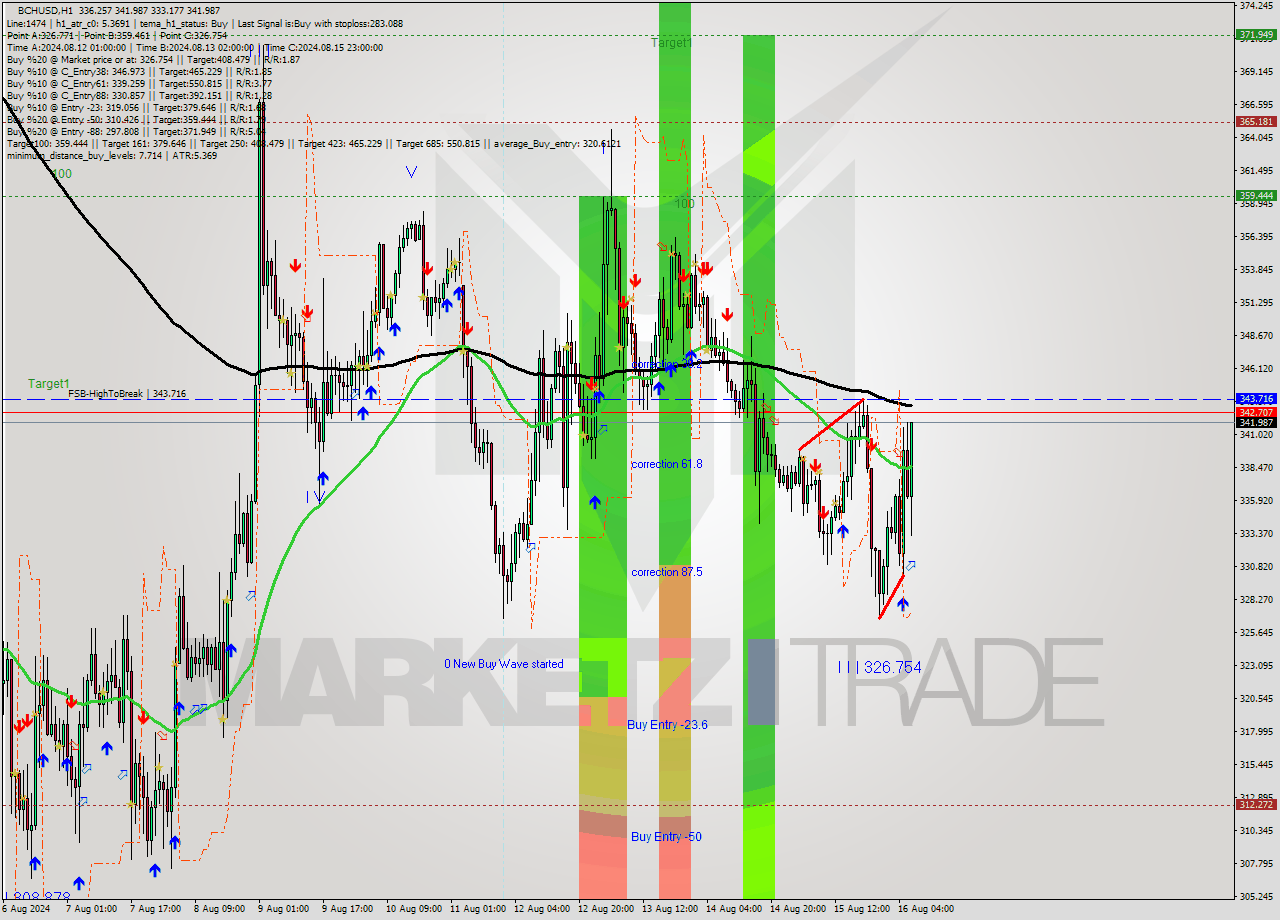Image resolution: width=1280 pixels, height=920 pixels.
Task: Click the 'I V' wave label near 9 Aug 17:00
Action: [316, 496]
